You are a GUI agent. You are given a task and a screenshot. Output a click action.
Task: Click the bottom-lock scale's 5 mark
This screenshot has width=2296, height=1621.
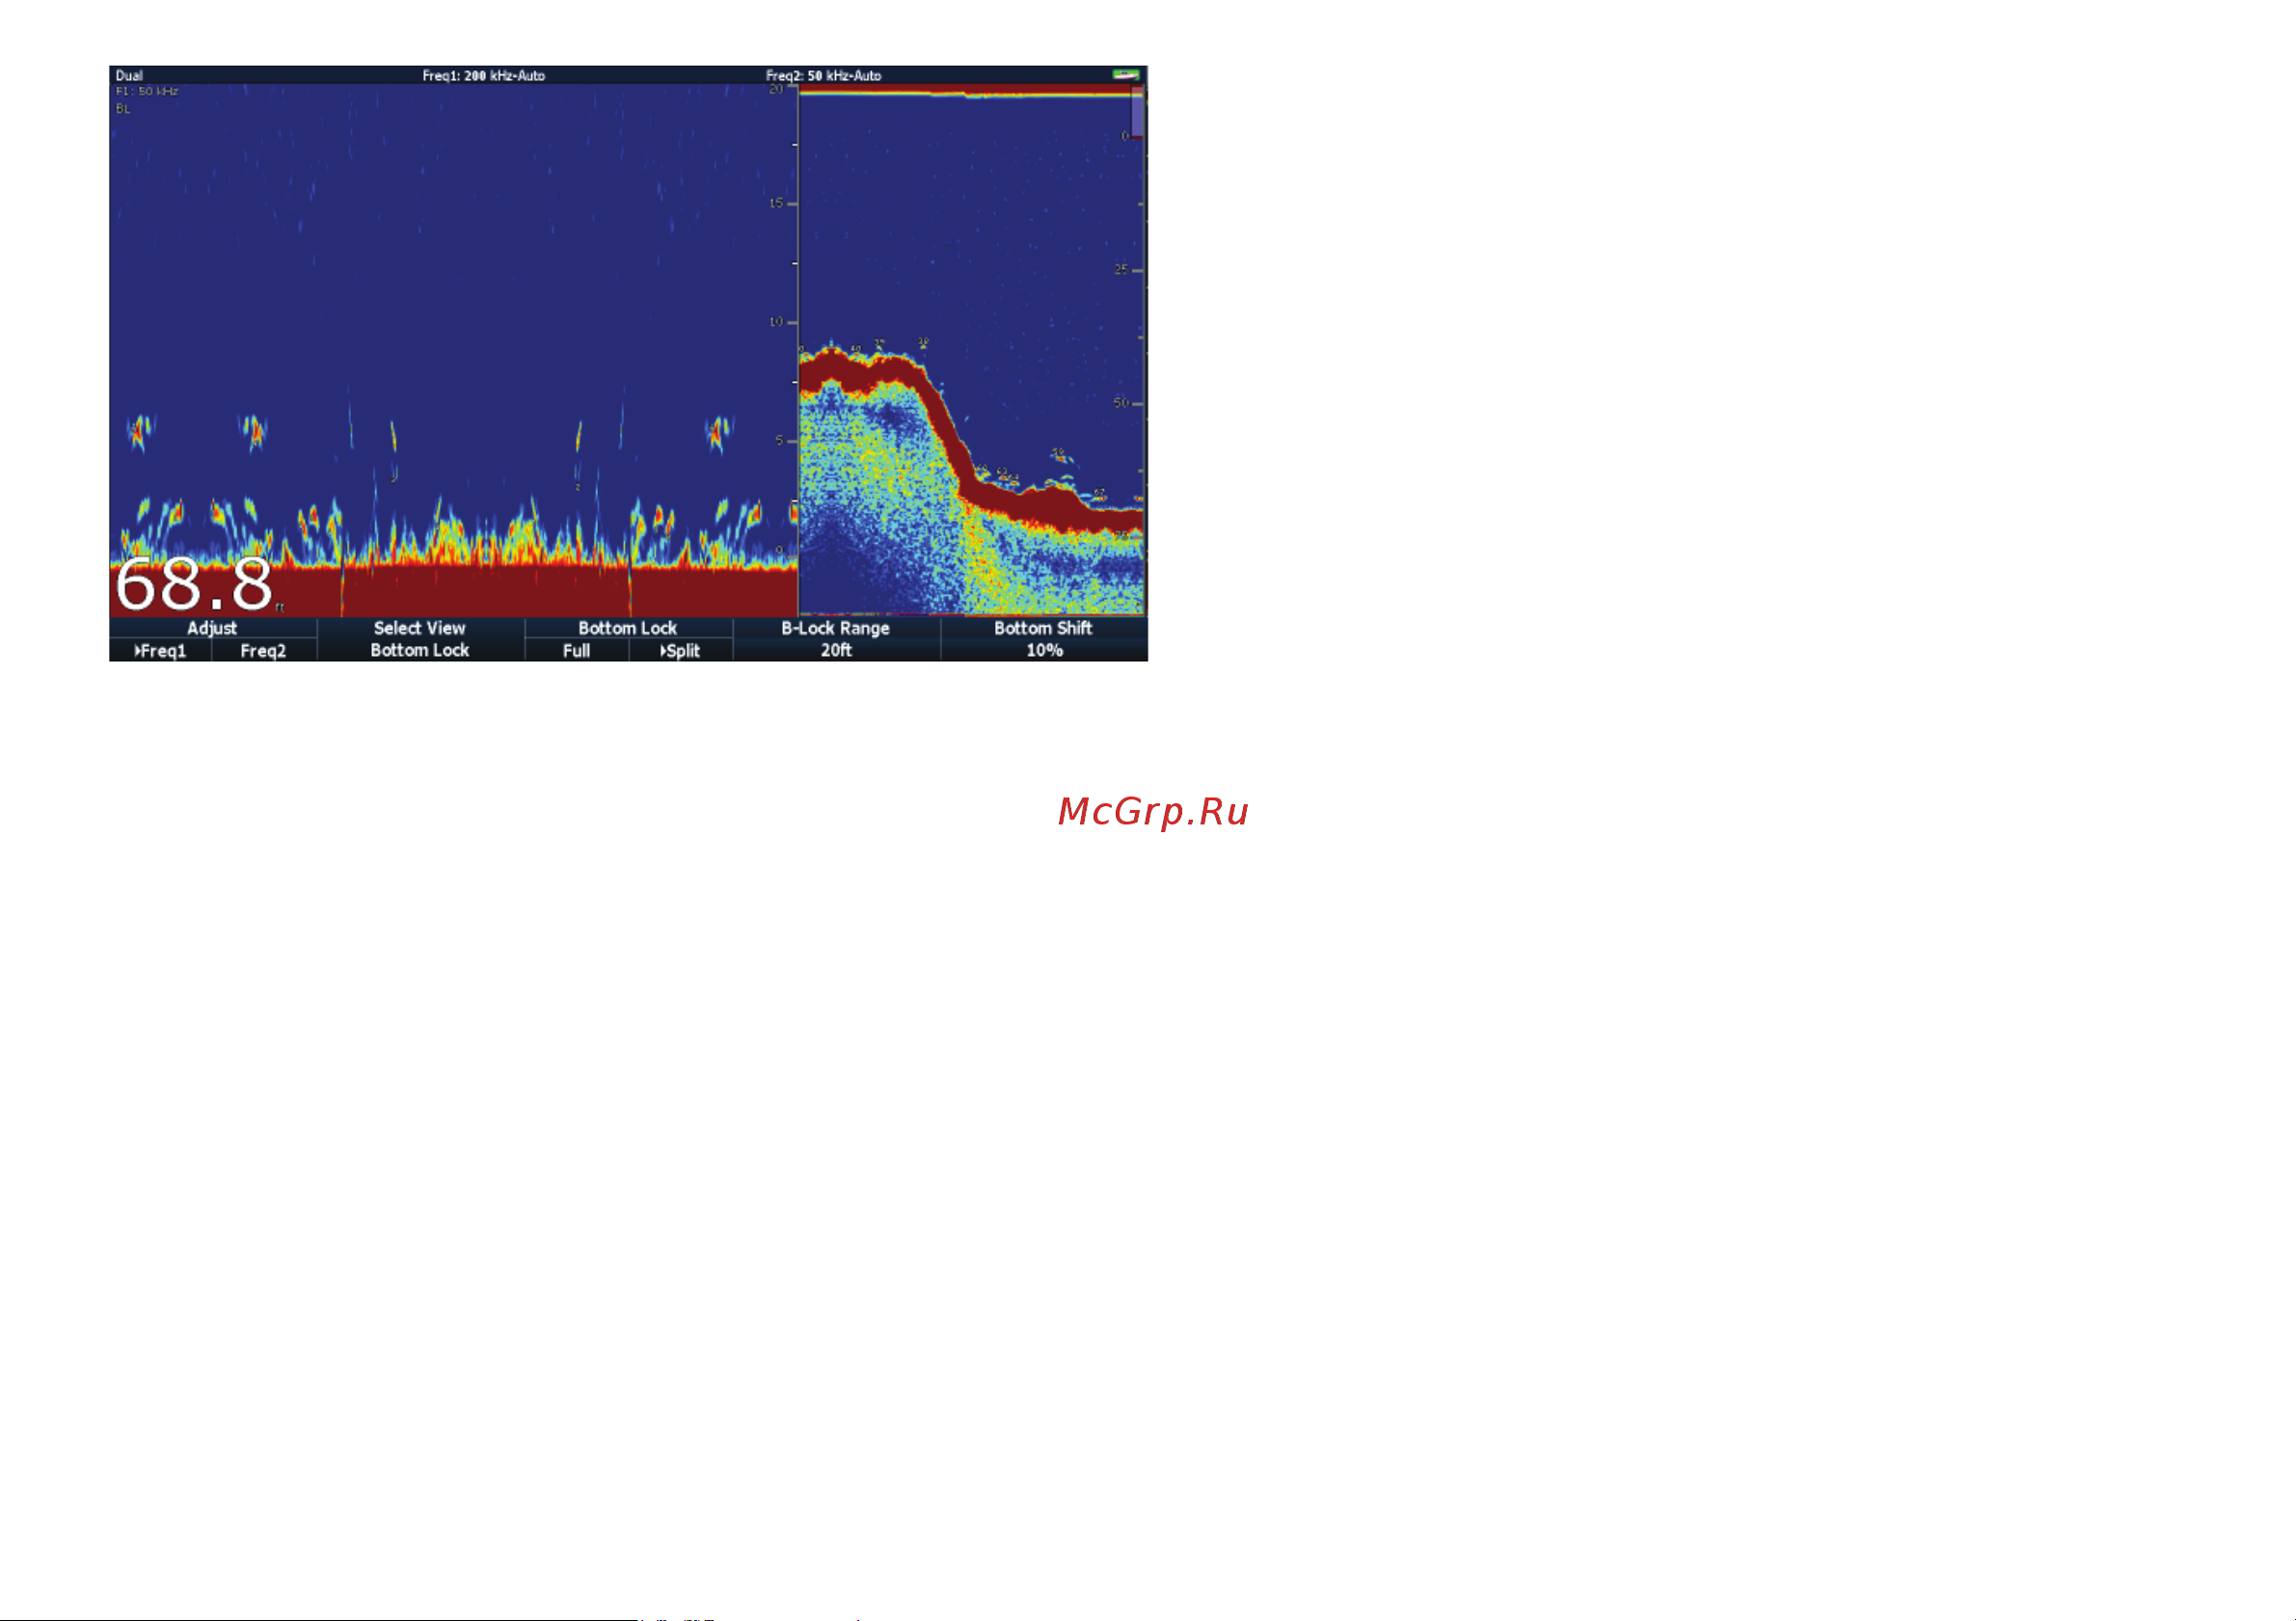click(x=780, y=440)
